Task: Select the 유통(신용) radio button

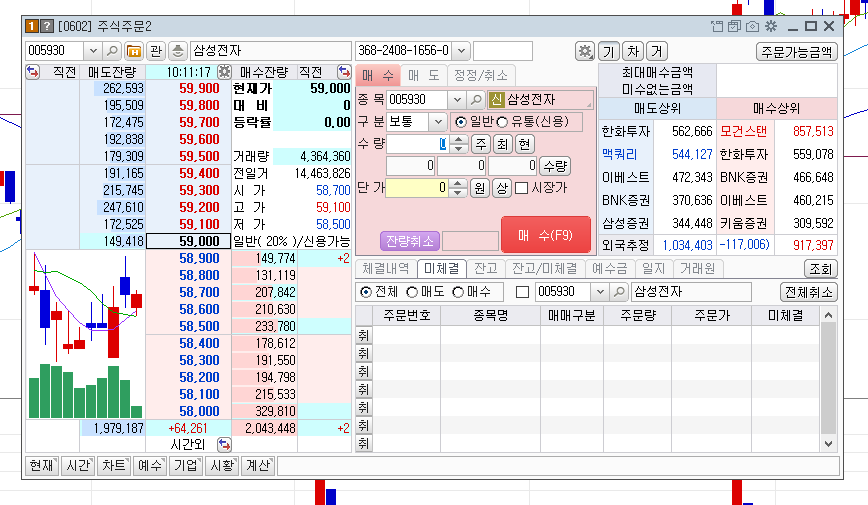Action: 502,122
